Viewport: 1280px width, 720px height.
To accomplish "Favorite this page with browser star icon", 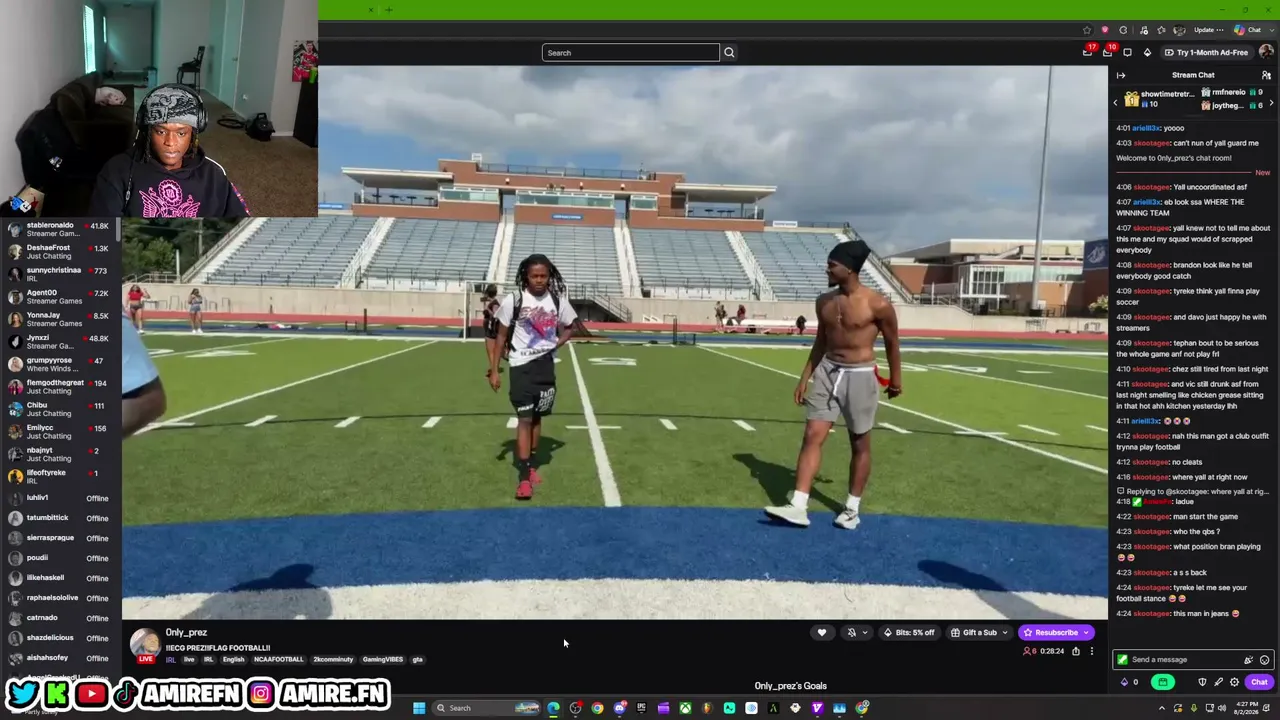I will coord(1087,30).
